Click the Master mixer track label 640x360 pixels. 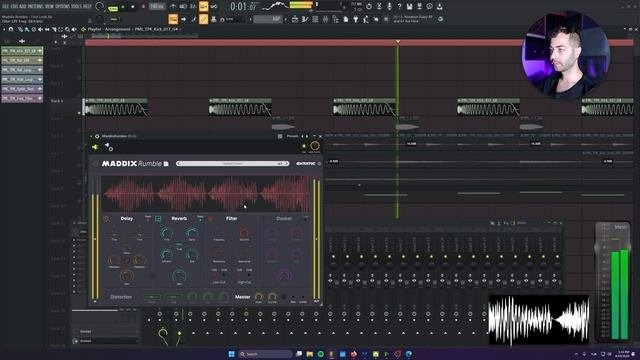[x=620, y=227]
